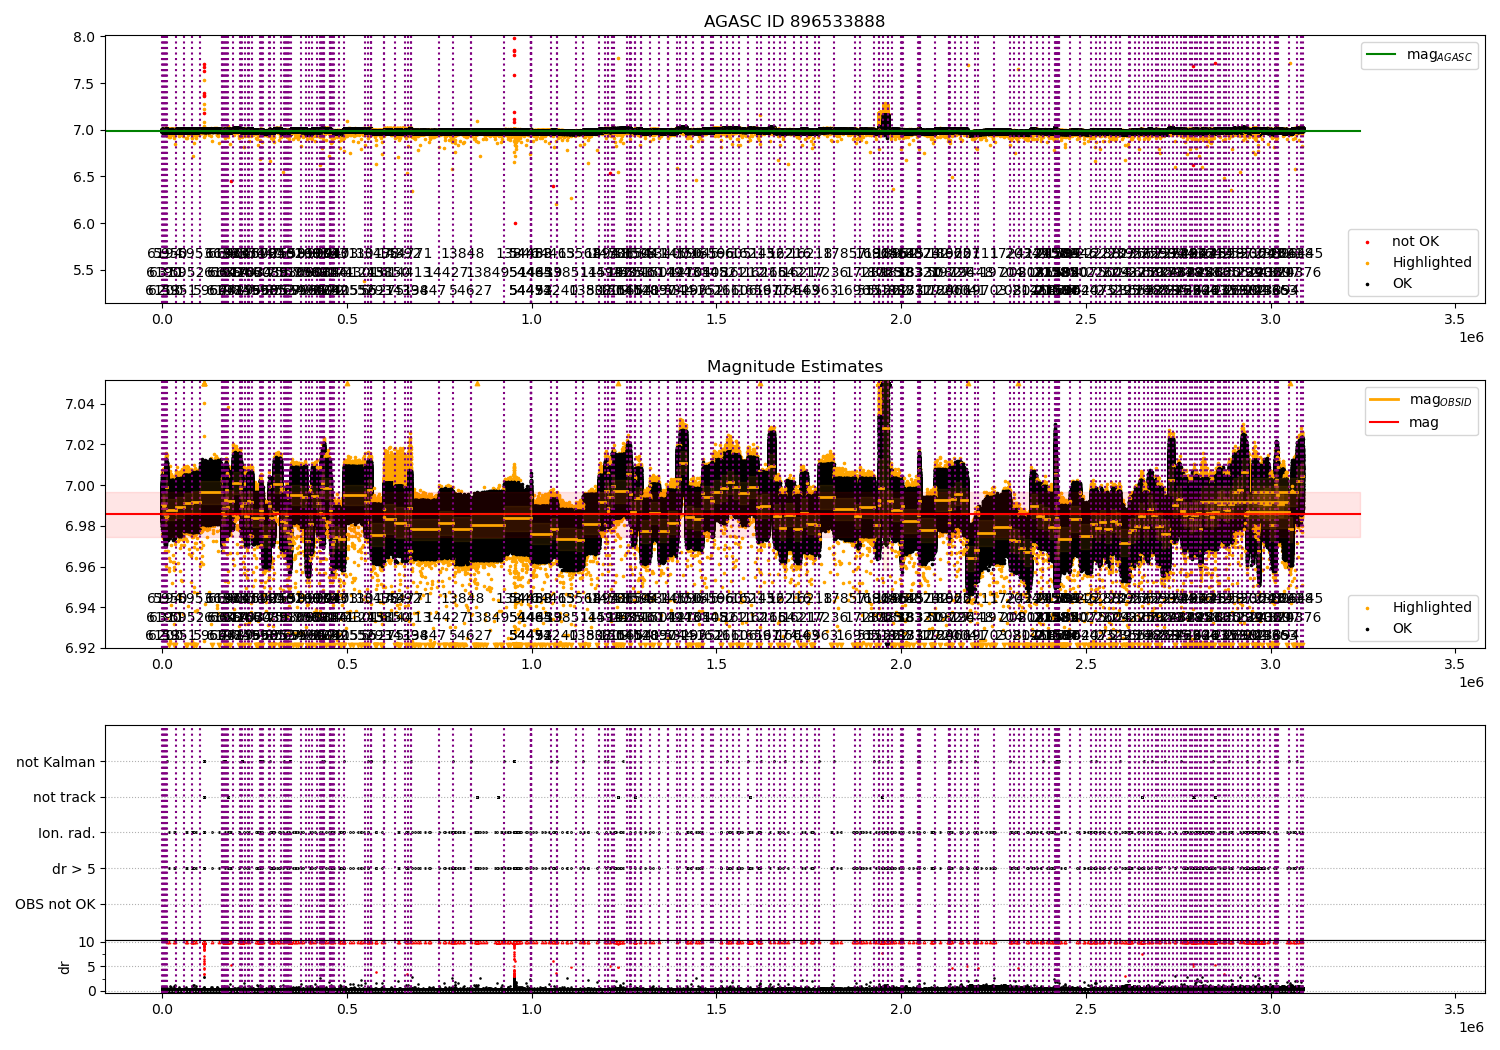Screen dimensions: 1500x1050
Task: Click the 0 tick on the dr axis
Action: 91,991
